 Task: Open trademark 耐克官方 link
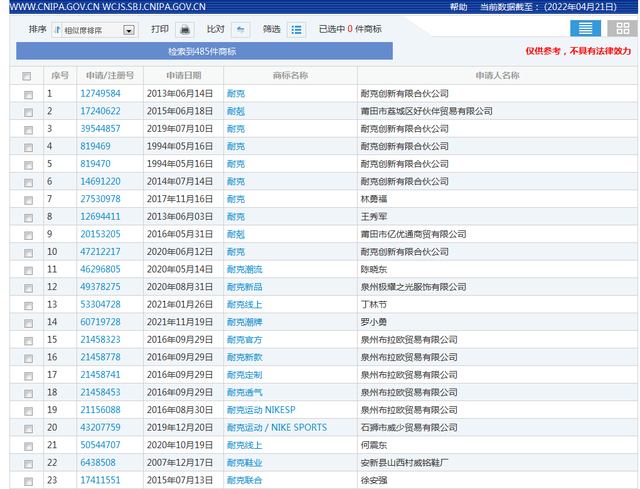[x=244, y=340]
